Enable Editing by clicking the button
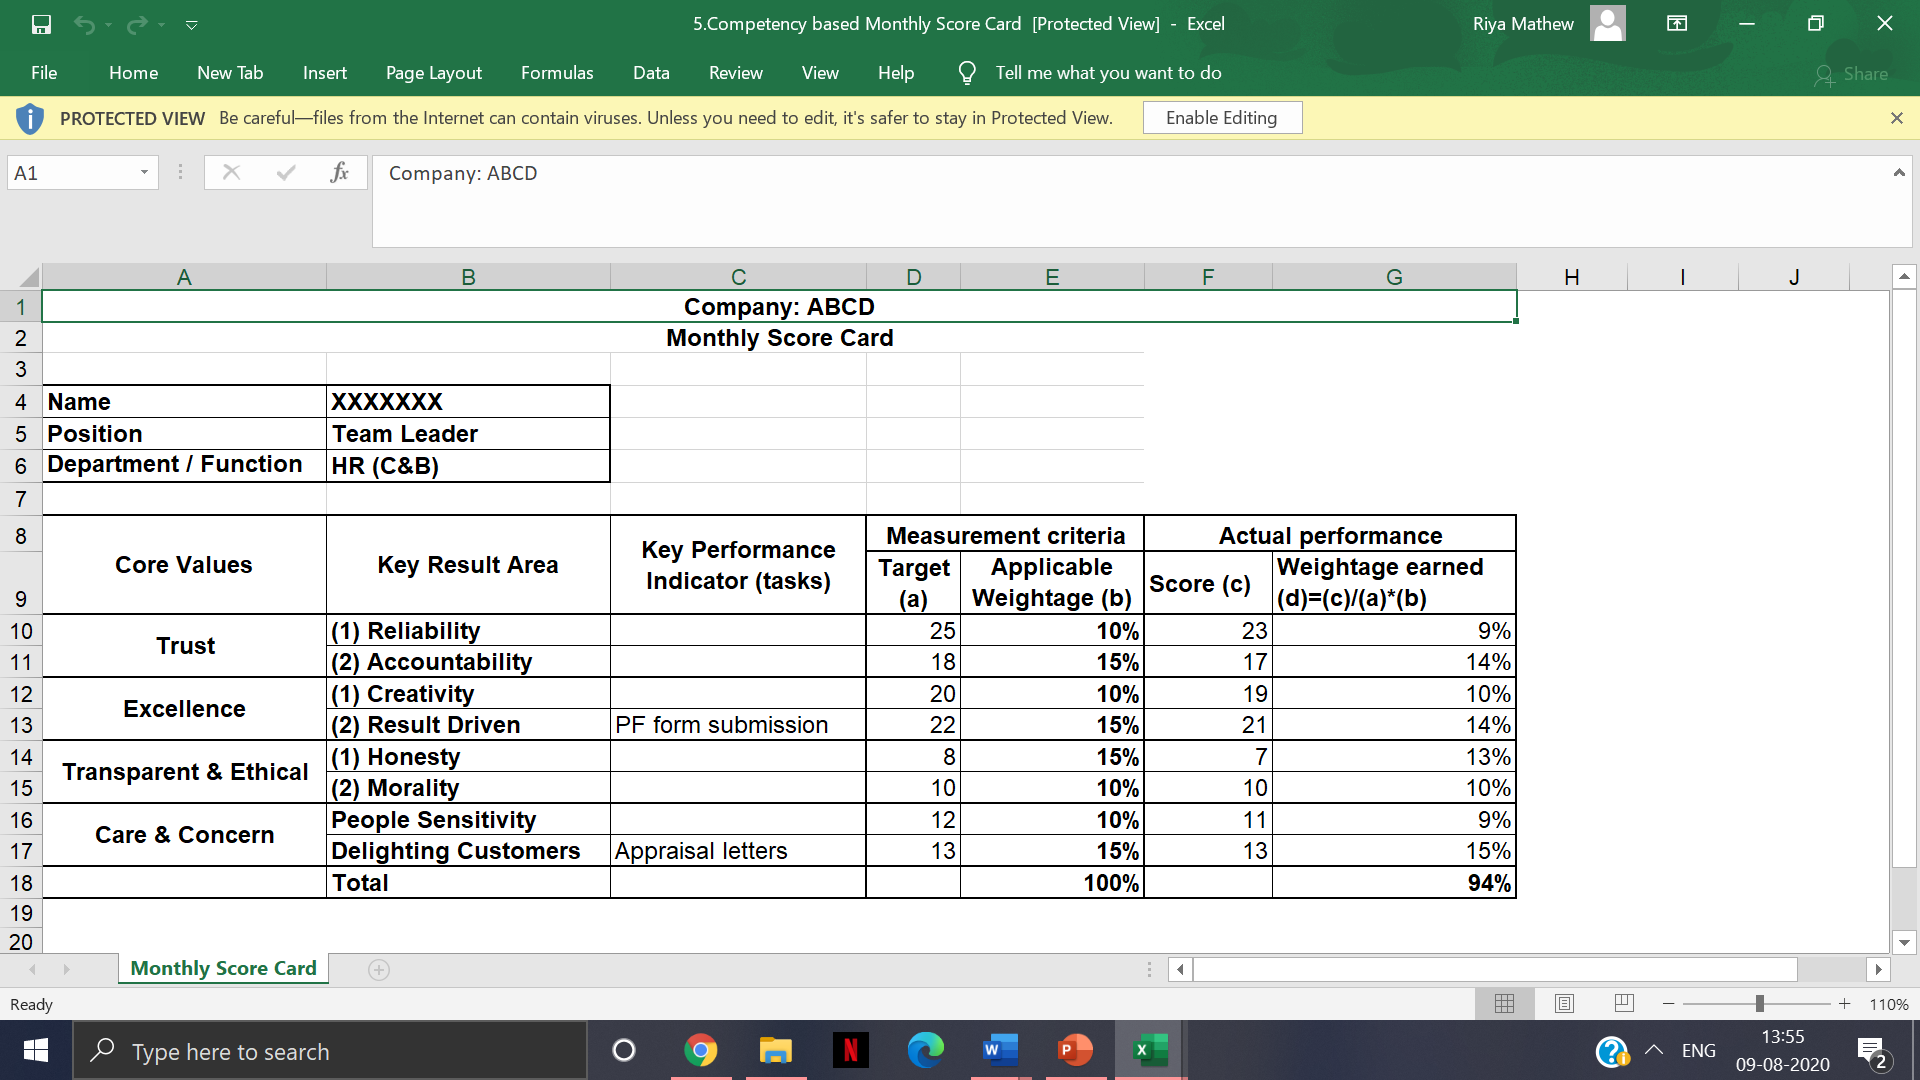This screenshot has width=1920, height=1080. coord(1221,117)
